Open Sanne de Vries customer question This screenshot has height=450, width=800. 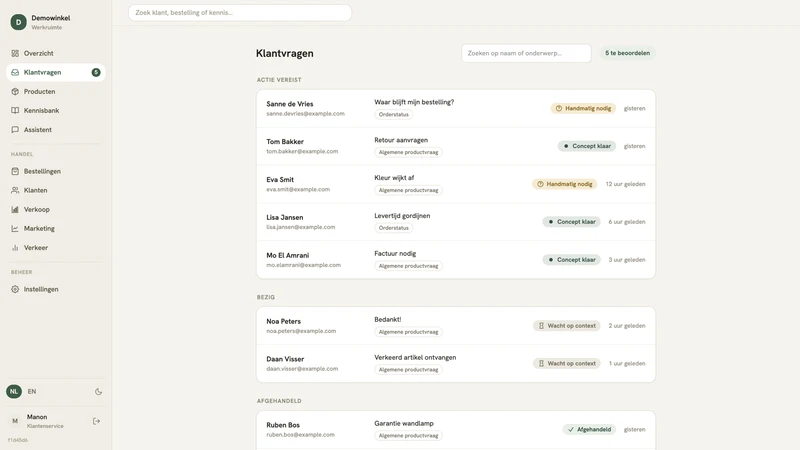pos(456,108)
